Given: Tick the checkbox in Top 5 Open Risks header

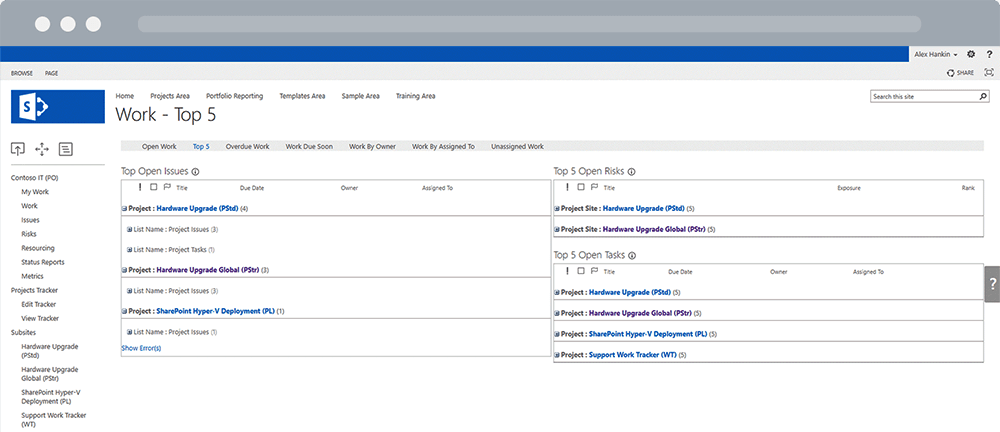Looking at the screenshot, I should [x=580, y=187].
